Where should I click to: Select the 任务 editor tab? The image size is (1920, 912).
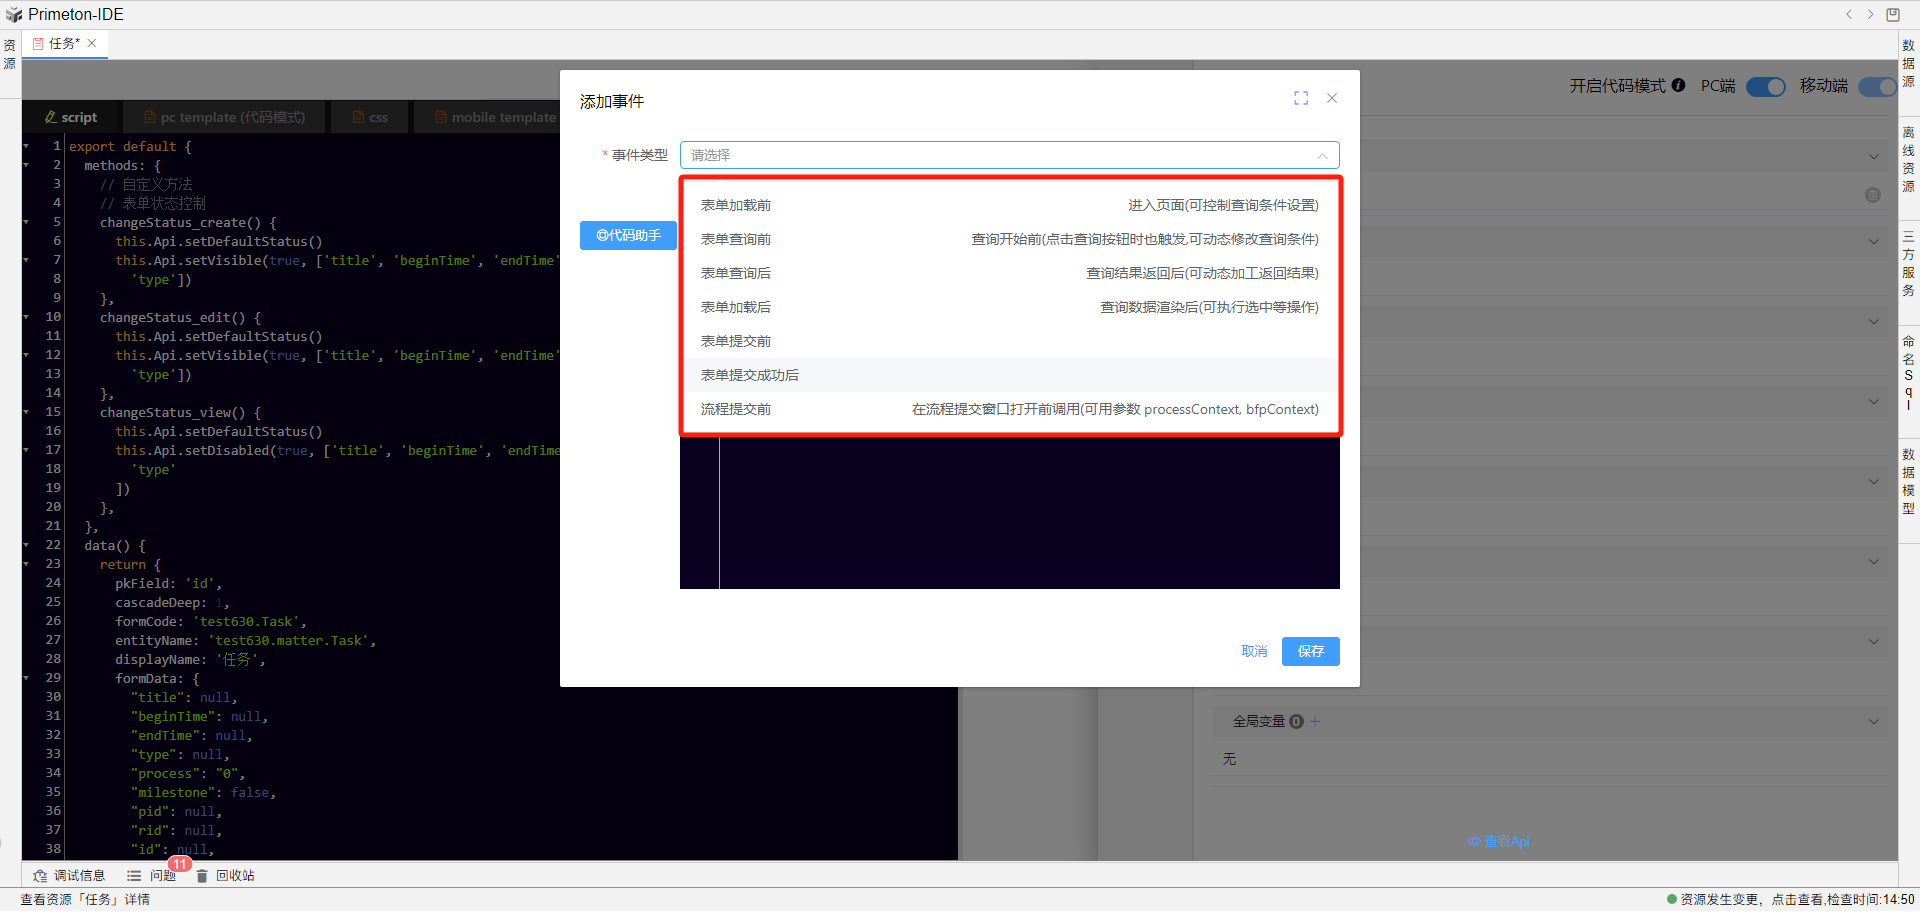tap(64, 44)
